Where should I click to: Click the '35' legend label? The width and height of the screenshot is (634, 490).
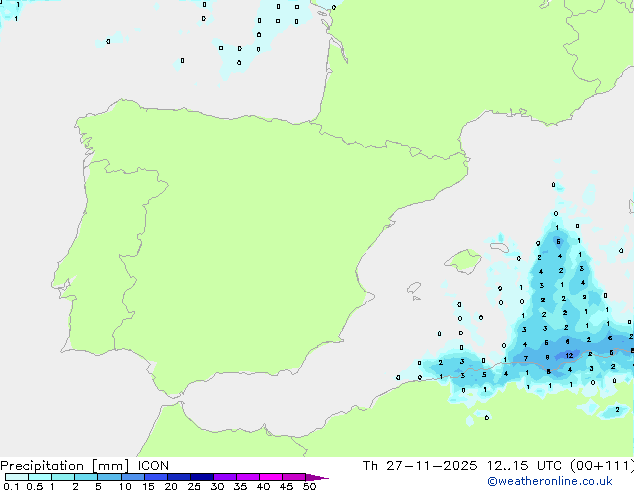click(240, 486)
